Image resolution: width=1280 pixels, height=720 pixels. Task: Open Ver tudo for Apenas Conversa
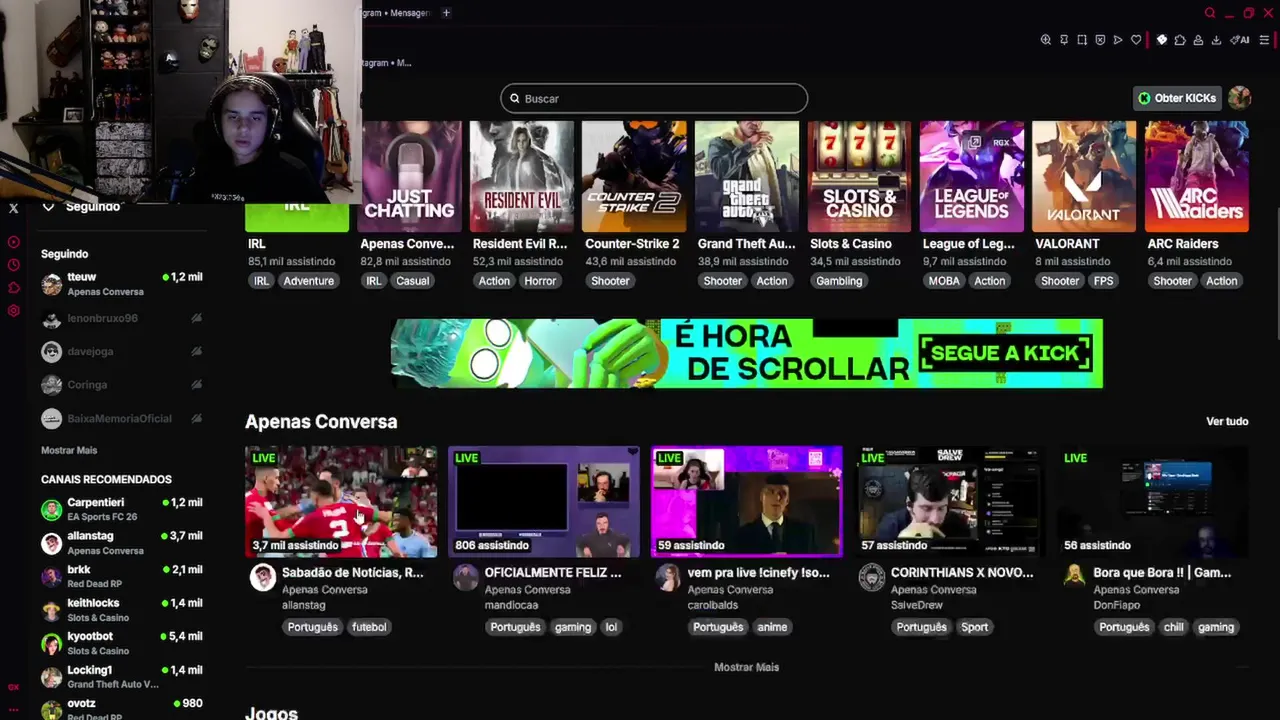click(x=1227, y=421)
